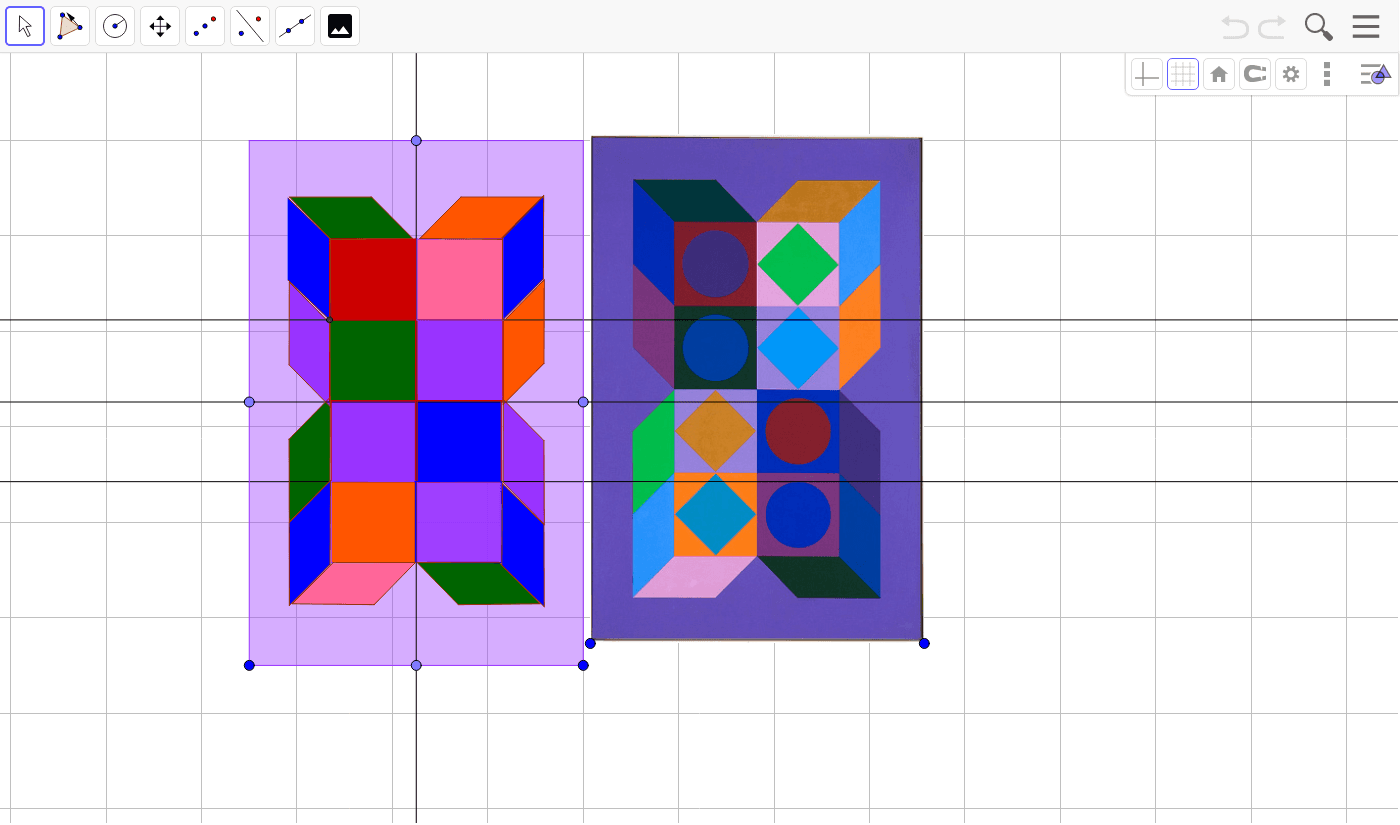Open more options three-dot menu
Viewport: 1400px width, 825px height.
point(1327,74)
